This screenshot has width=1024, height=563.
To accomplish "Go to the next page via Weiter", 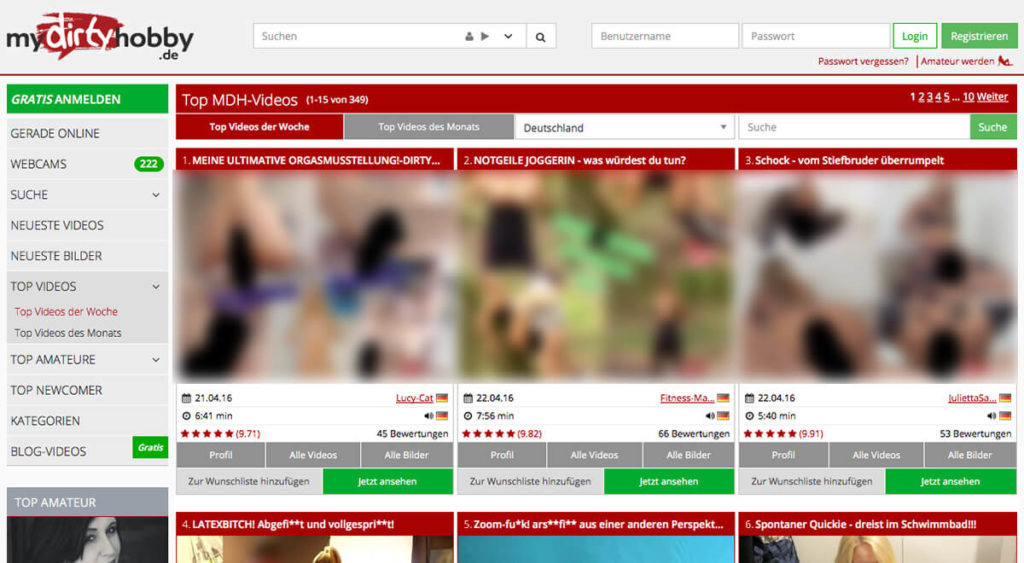I will (x=992, y=97).
